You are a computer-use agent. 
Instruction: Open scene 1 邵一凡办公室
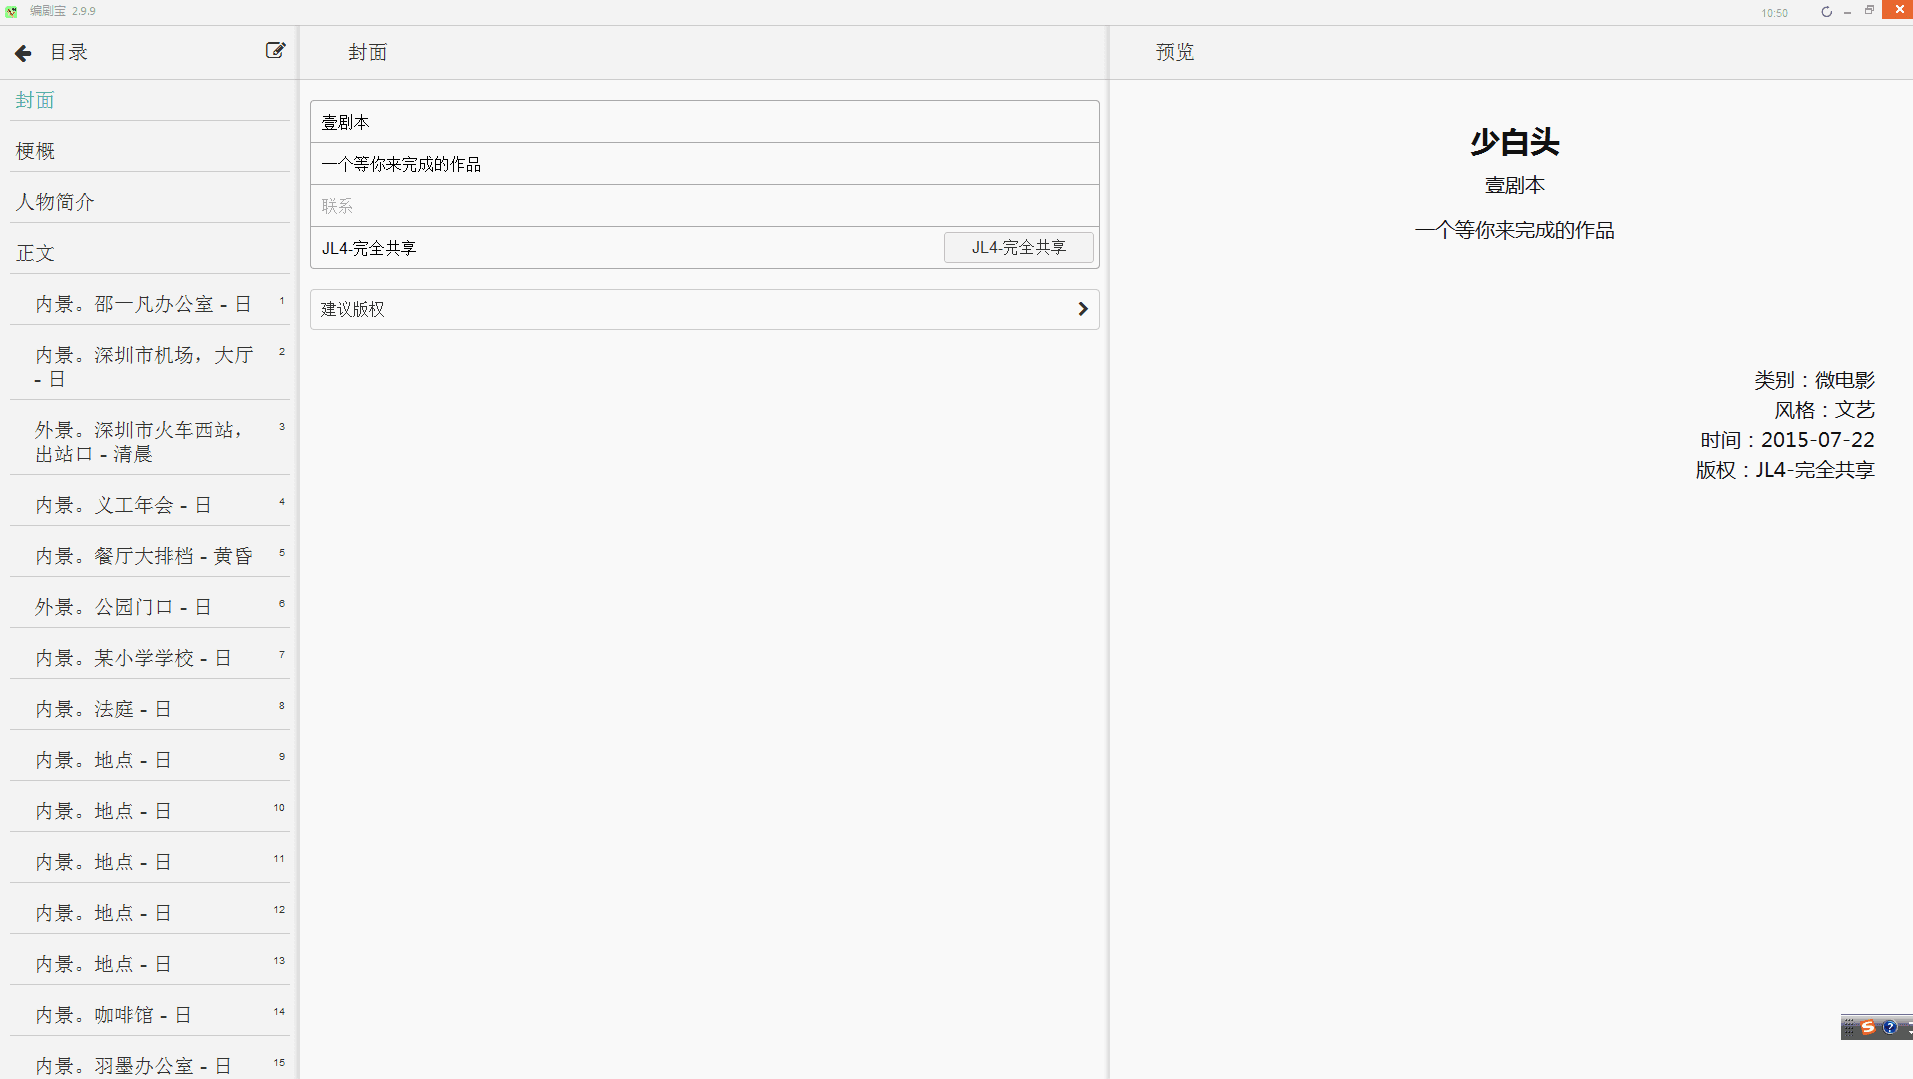point(143,304)
